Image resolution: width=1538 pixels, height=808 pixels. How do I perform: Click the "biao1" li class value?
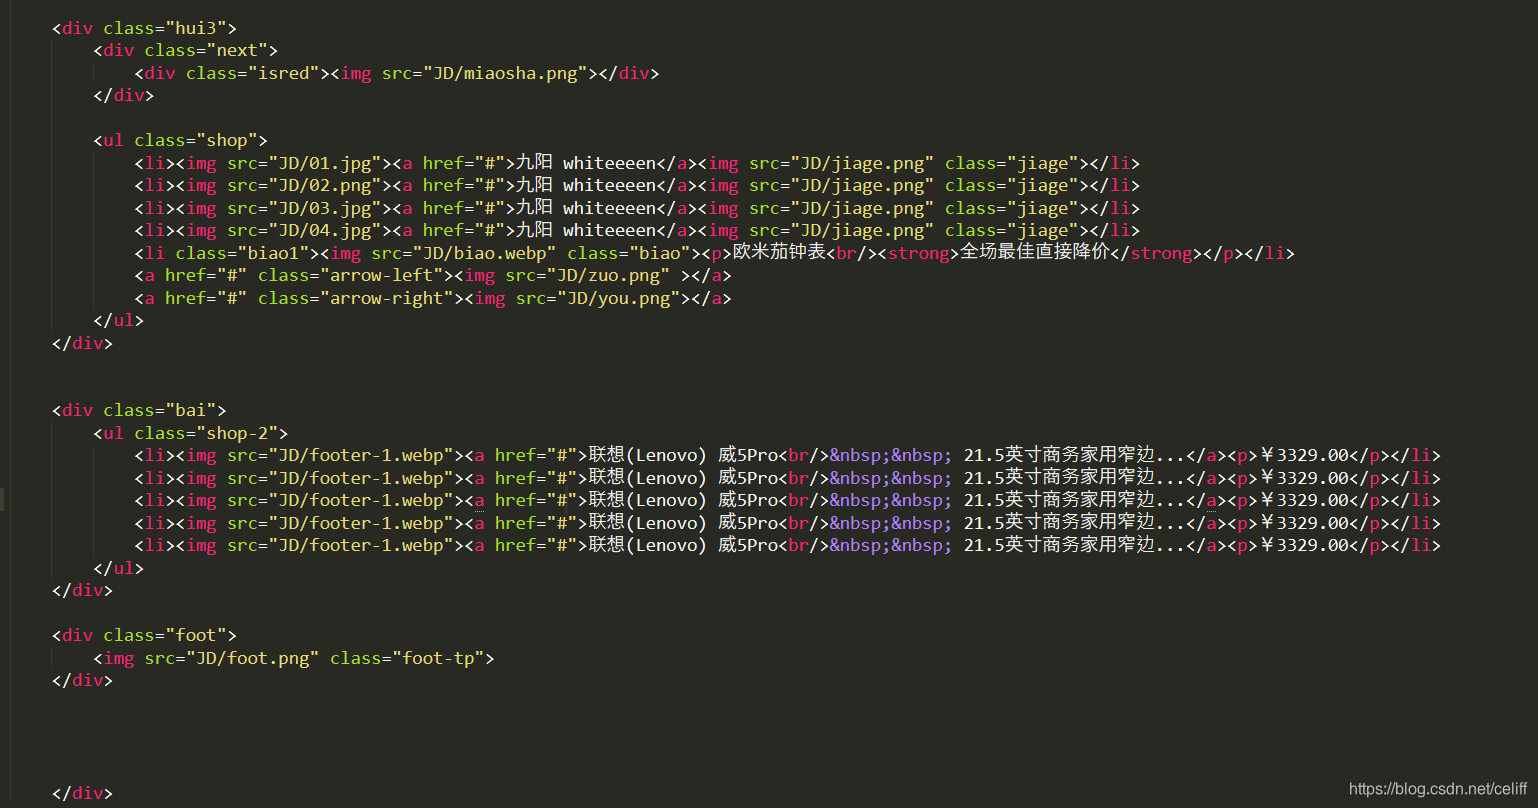[x=273, y=253]
